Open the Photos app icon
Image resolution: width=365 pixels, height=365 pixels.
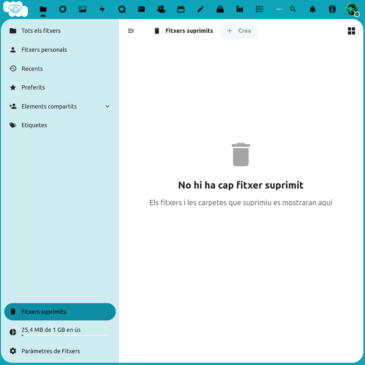82,9
